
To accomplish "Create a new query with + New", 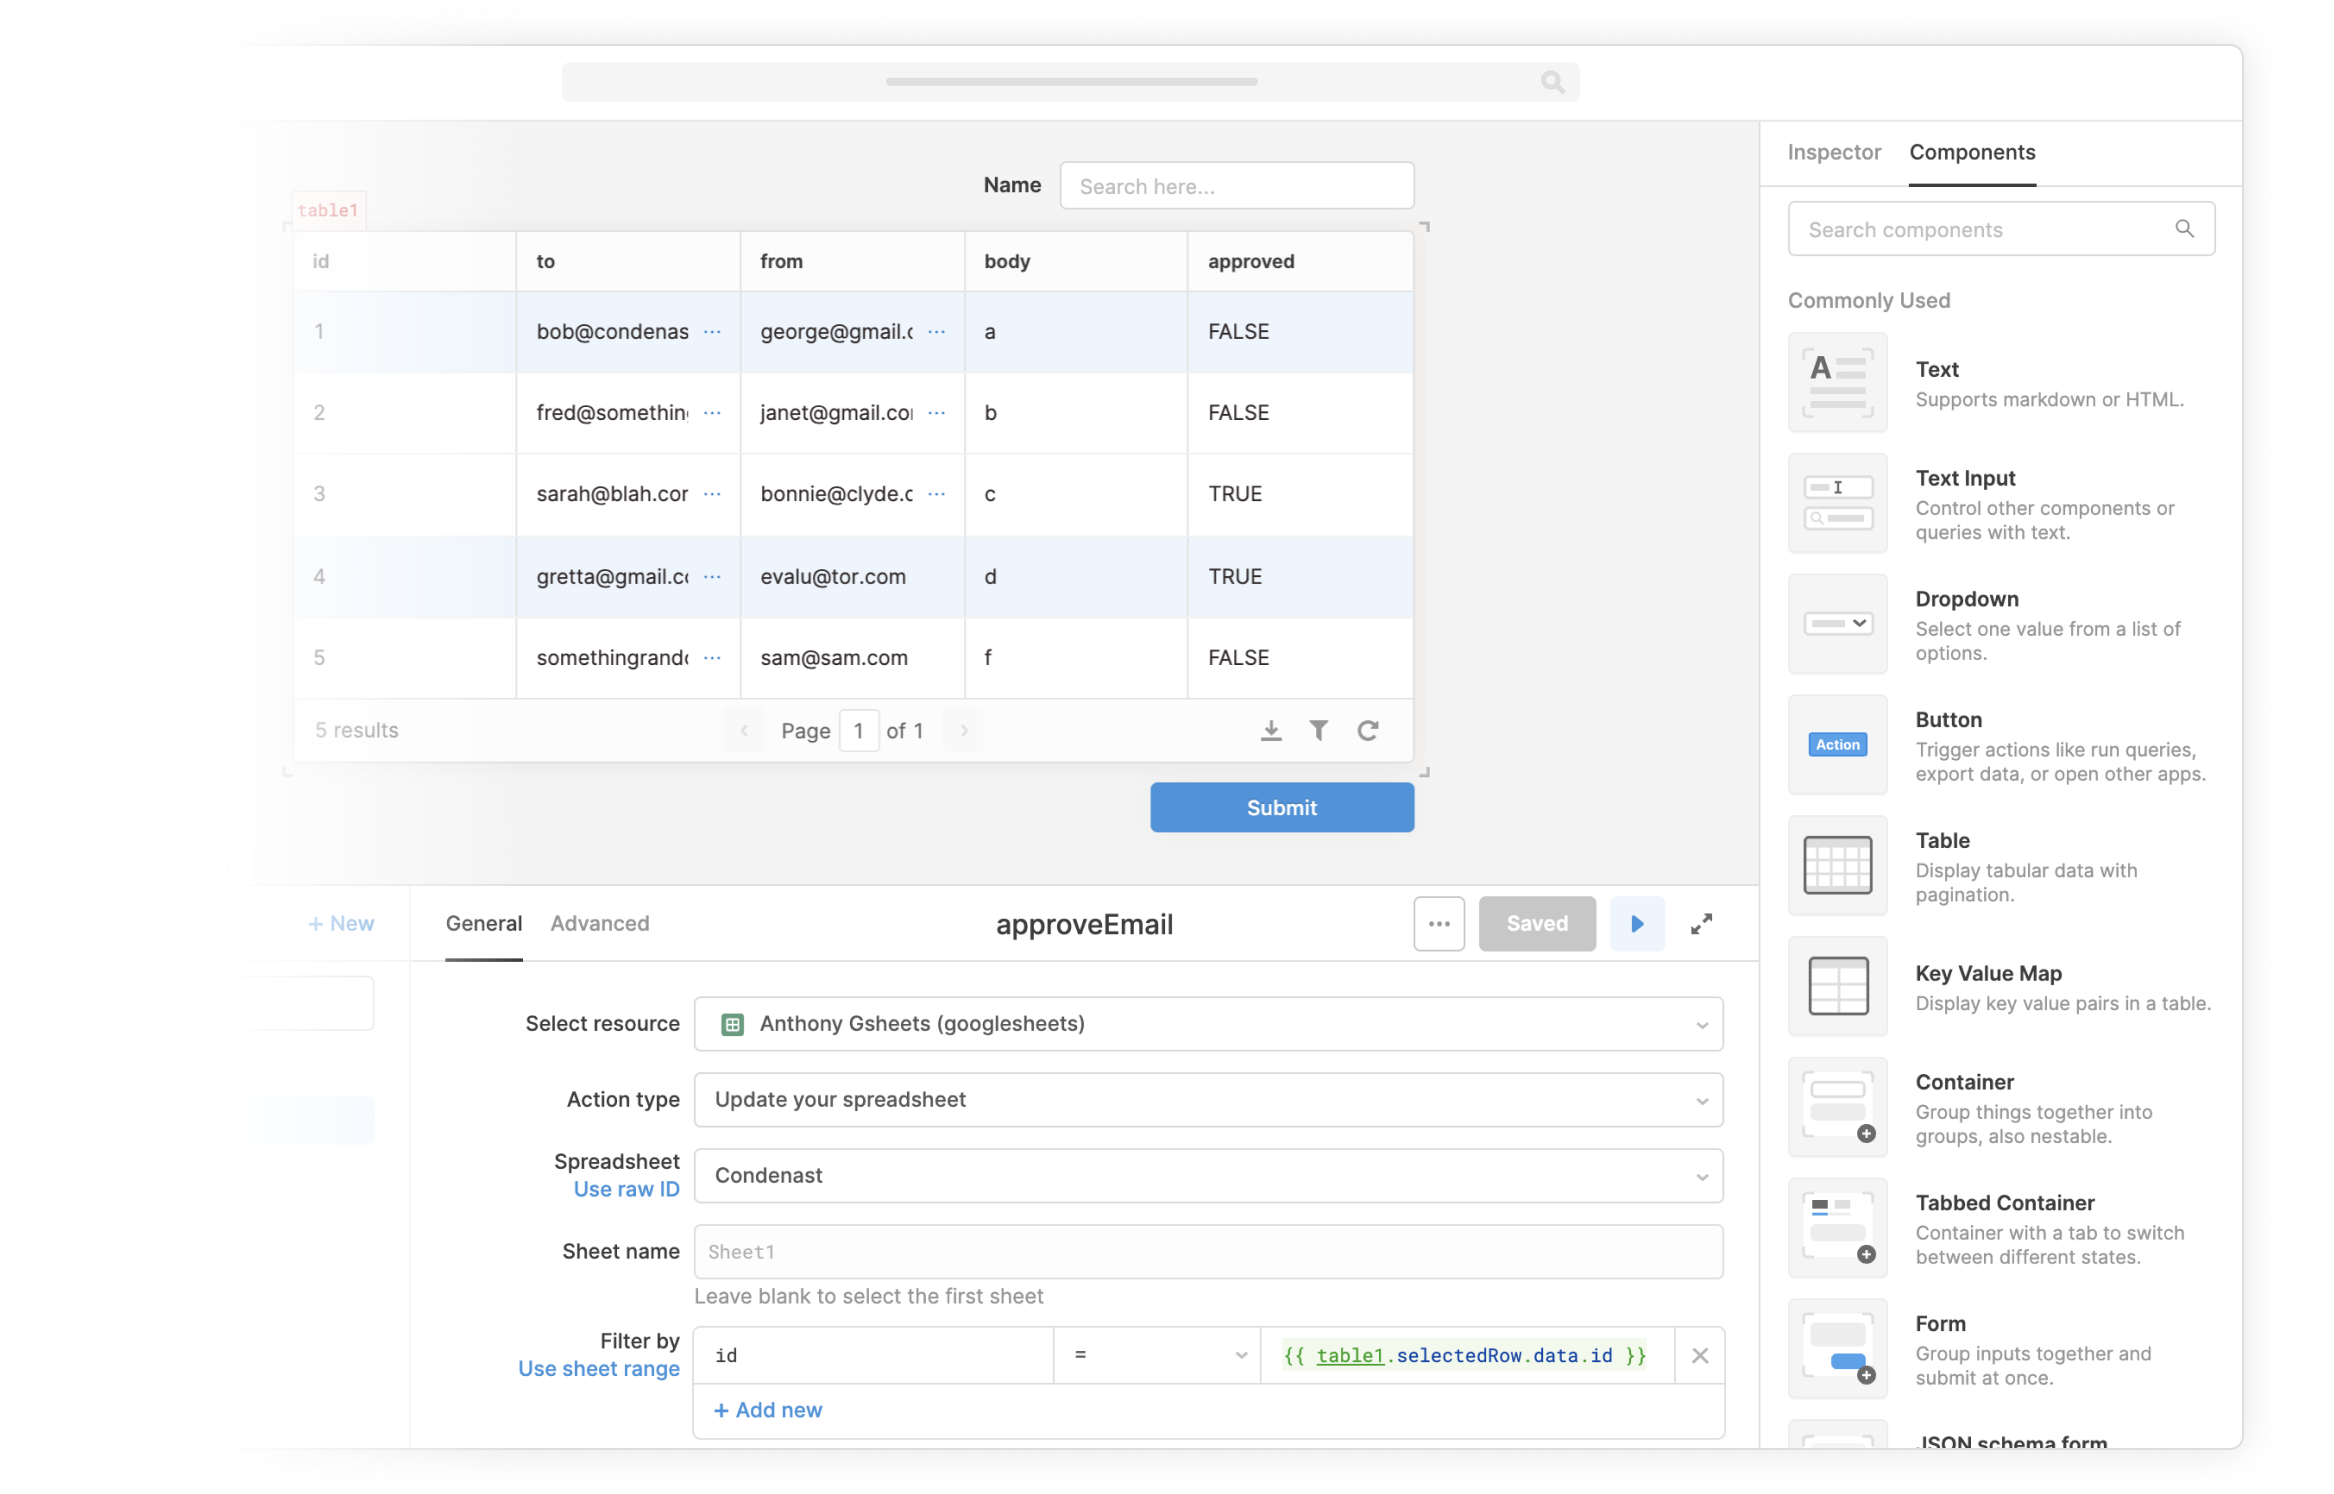I will click(x=341, y=924).
